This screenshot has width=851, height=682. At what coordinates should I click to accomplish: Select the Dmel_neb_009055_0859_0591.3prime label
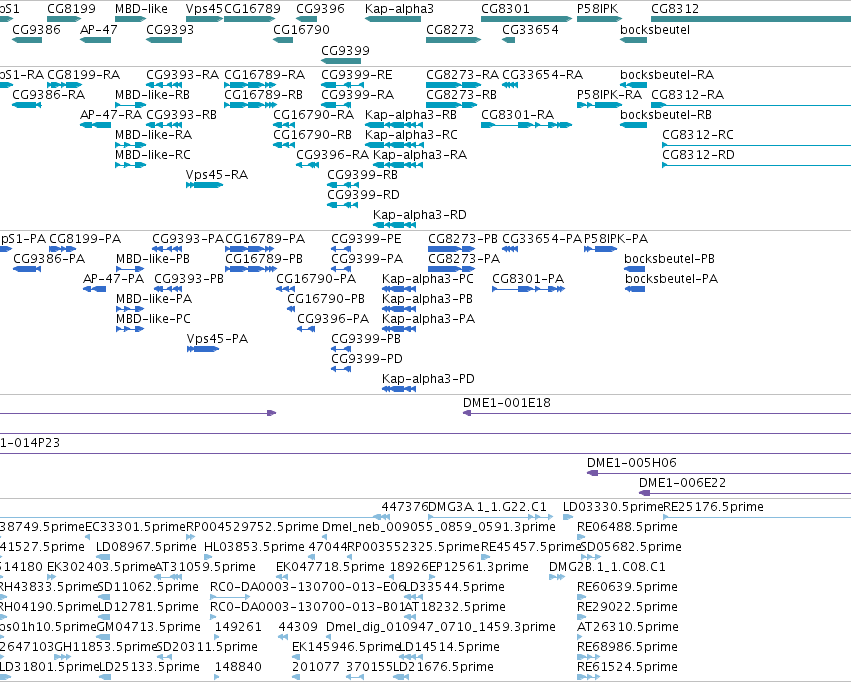[x=439, y=527]
